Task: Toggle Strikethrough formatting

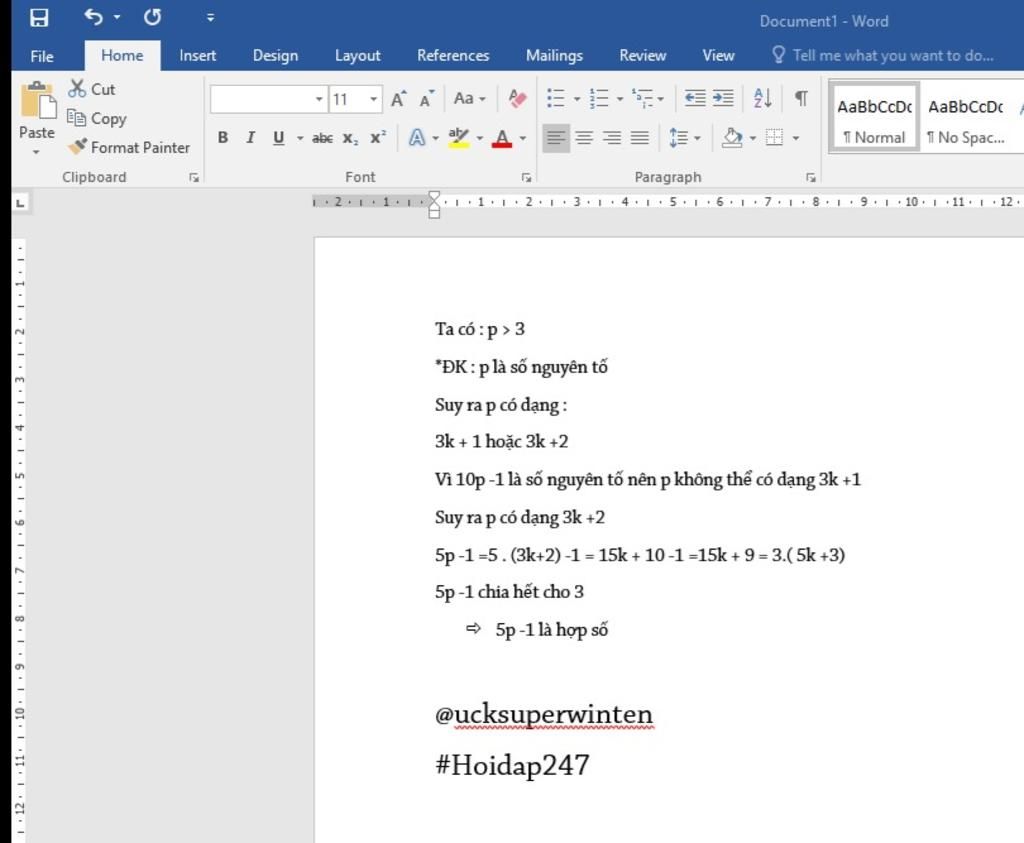Action: point(323,138)
